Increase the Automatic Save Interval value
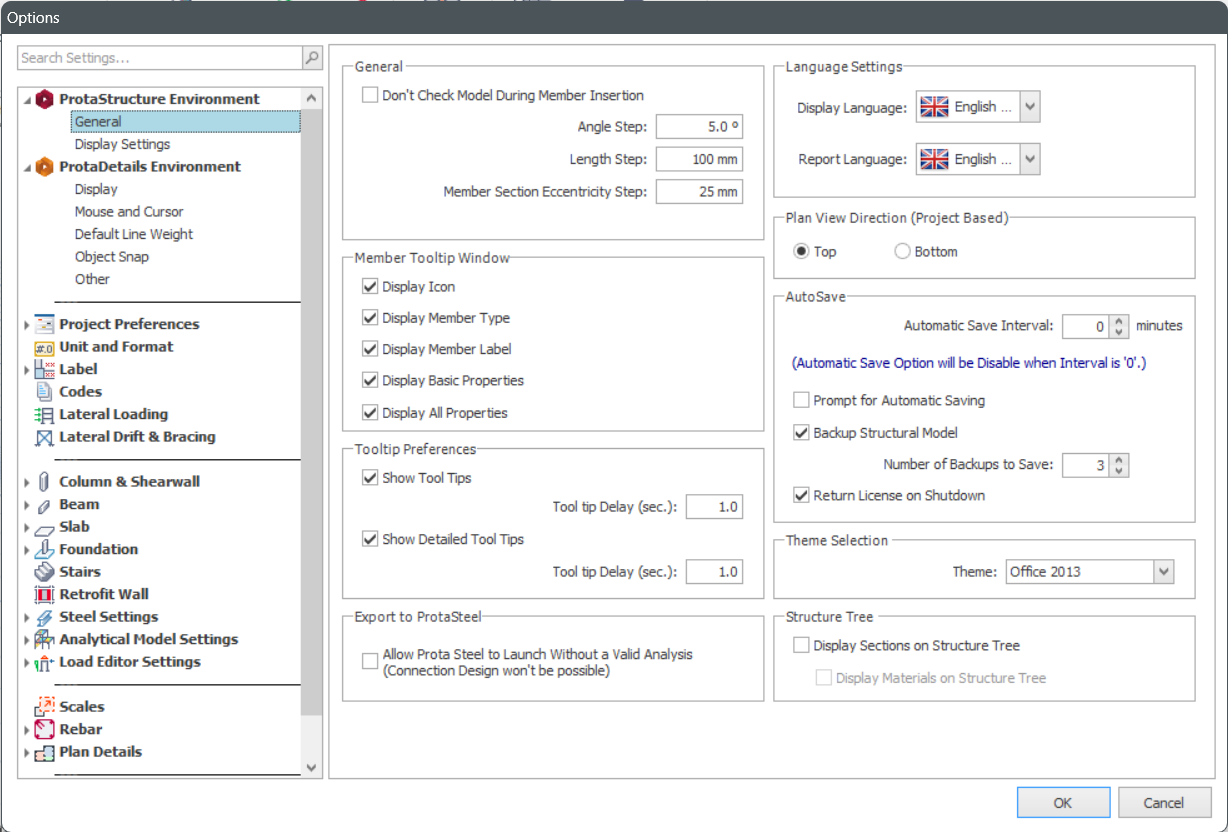Viewport: 1228px width, 832px height. [1119, 321]
